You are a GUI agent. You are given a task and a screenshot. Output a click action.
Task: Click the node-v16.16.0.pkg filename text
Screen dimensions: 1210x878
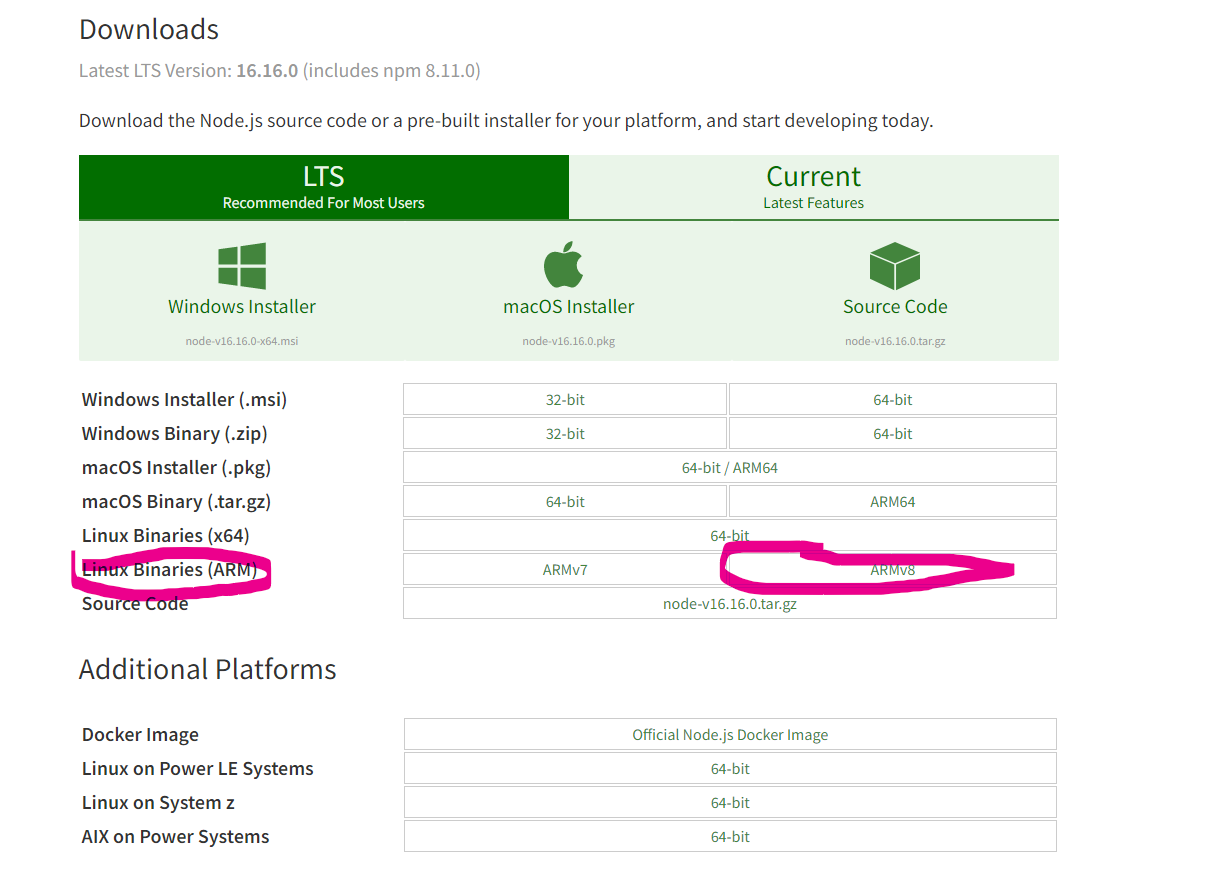pyautogui.click(x=569, y=341)
